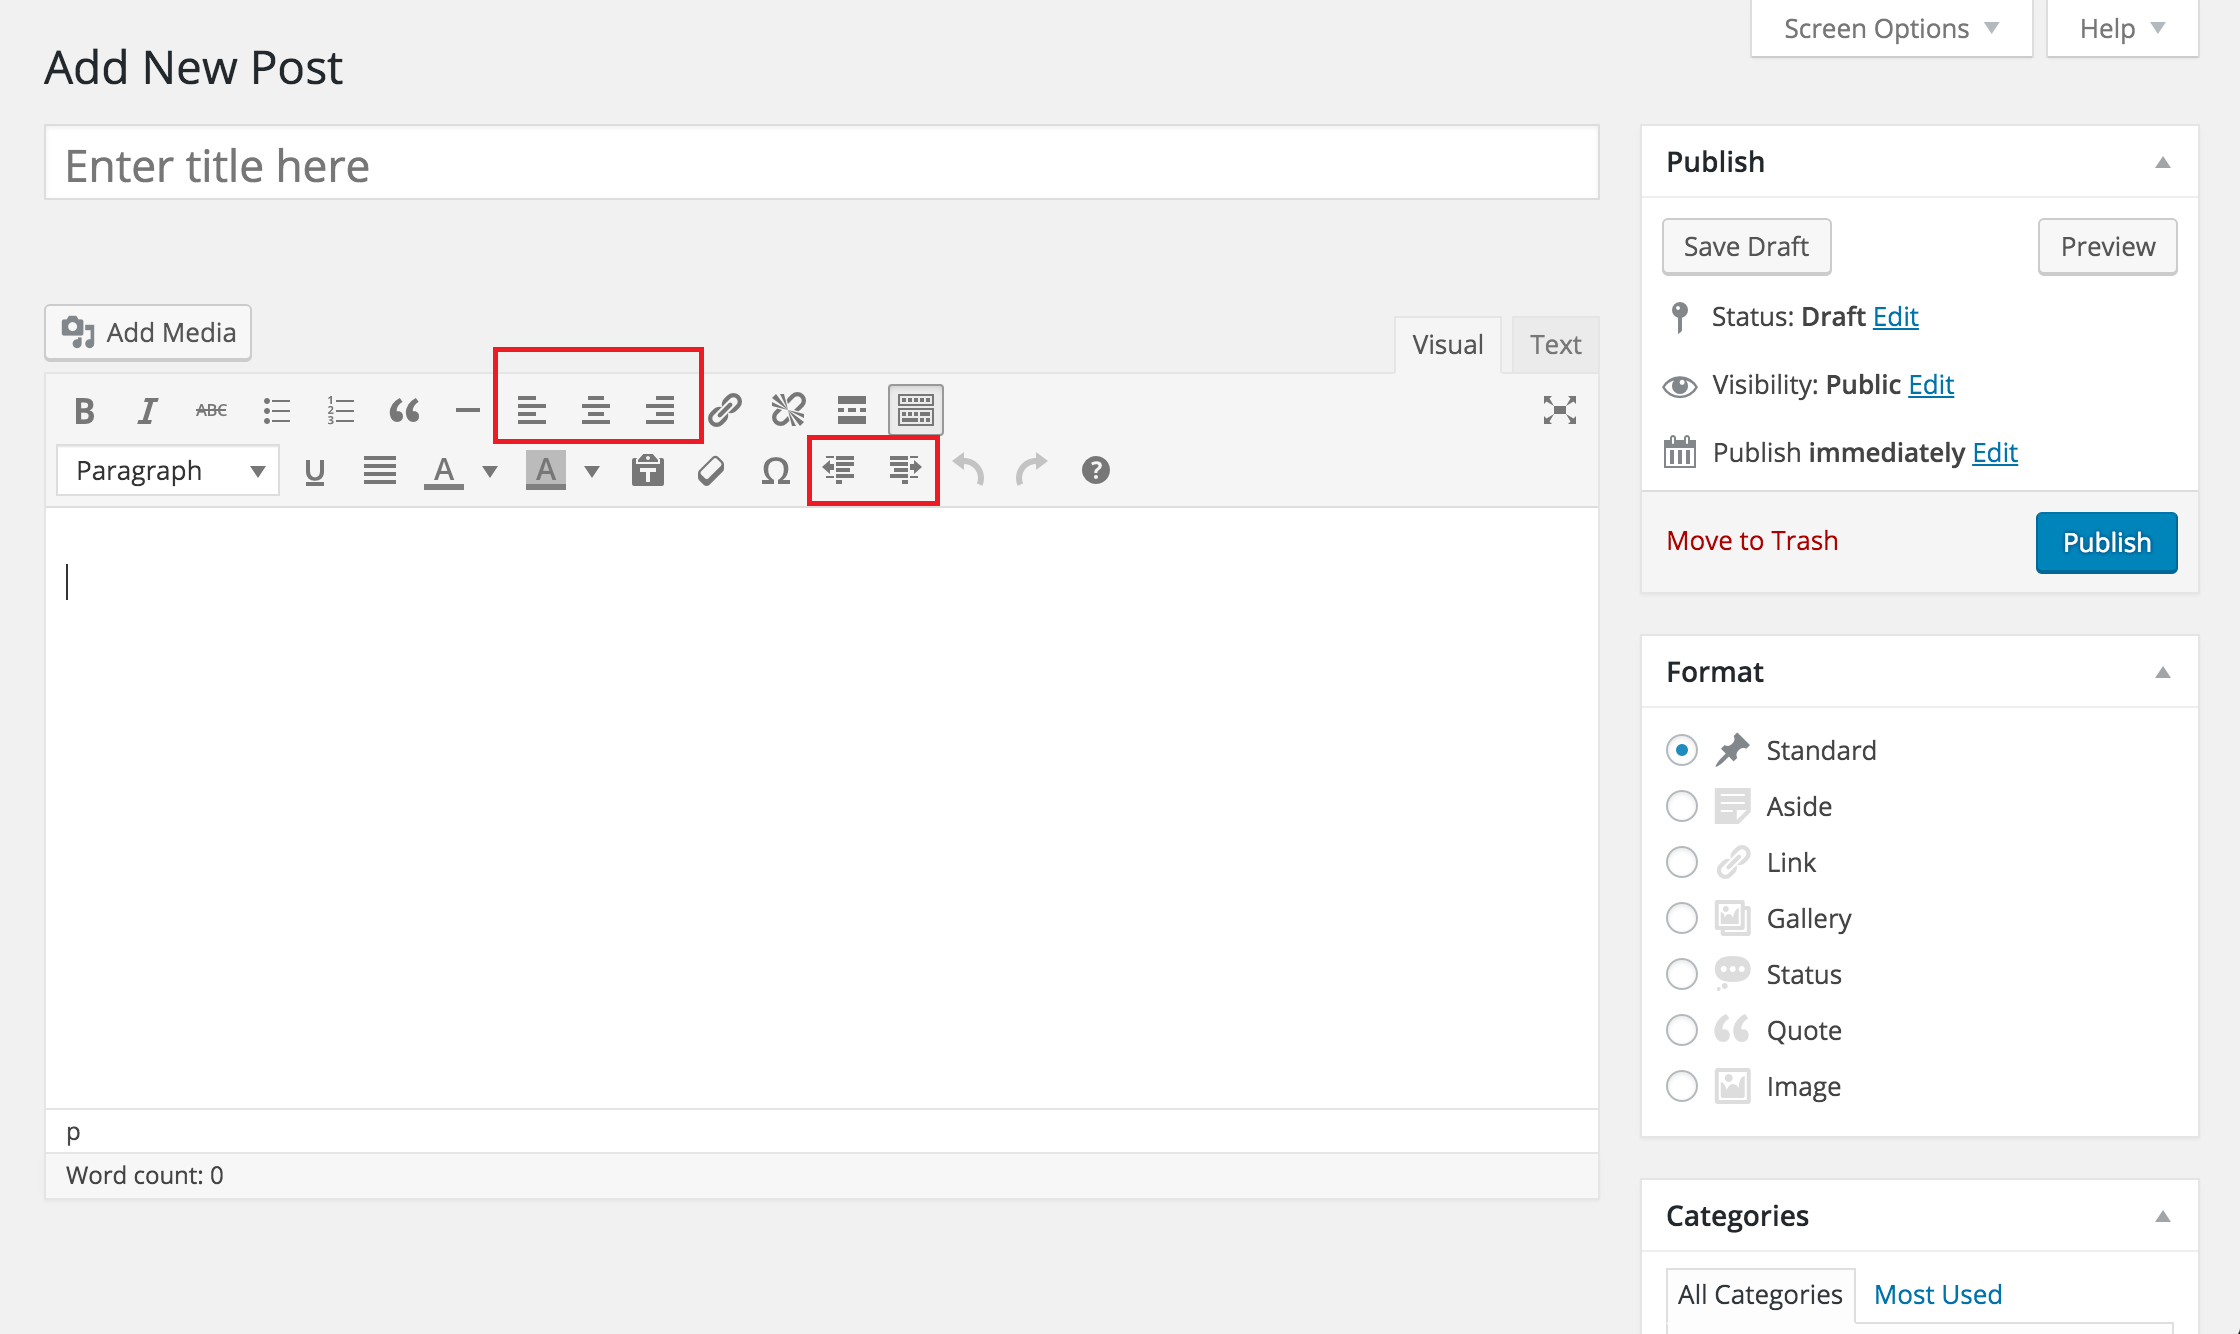Open the Paragraph style dropdown
This screenshot has height=1334, width=2240.
(167, 470)
